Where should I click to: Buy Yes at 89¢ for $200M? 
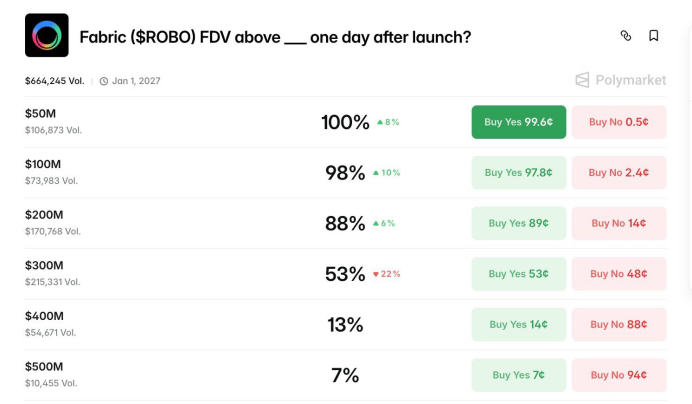point(519,224)
